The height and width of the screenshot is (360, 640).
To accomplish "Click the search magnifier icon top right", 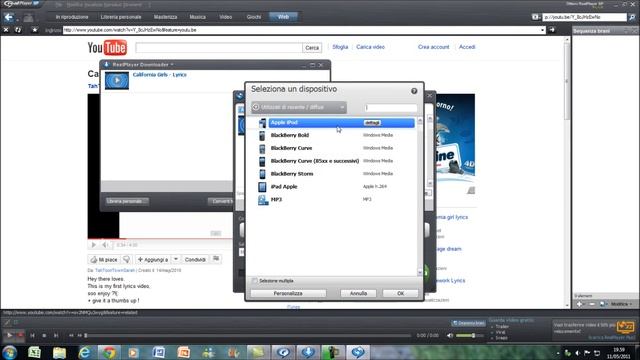I will 632,17.
